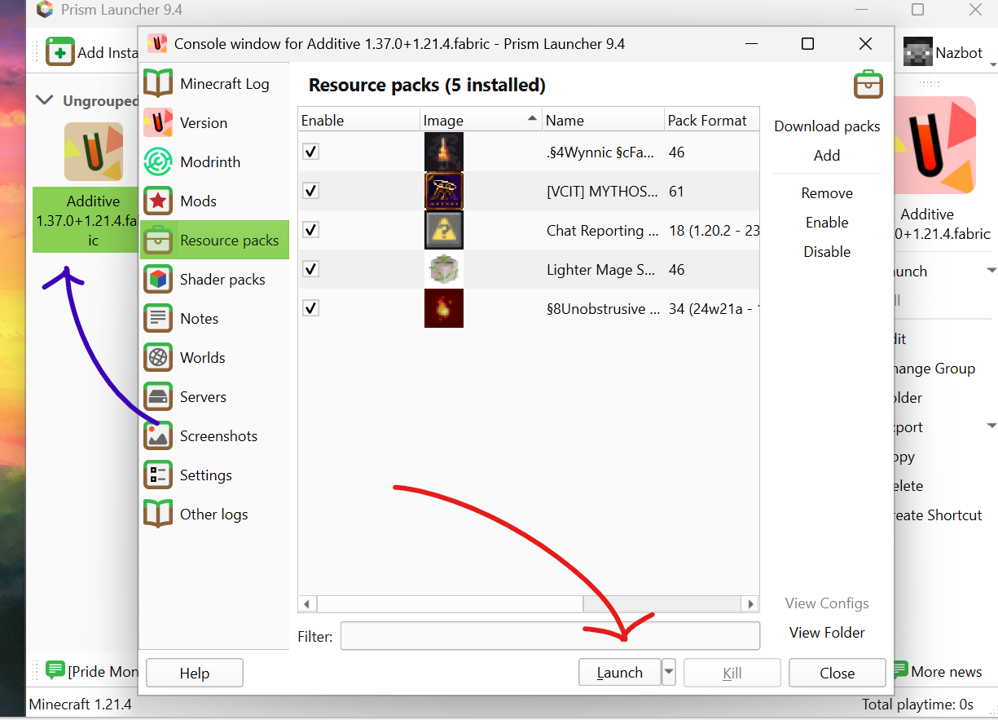Open the Other logs page
This screenshot has height=720, width=998.
(x=213, y=514)
